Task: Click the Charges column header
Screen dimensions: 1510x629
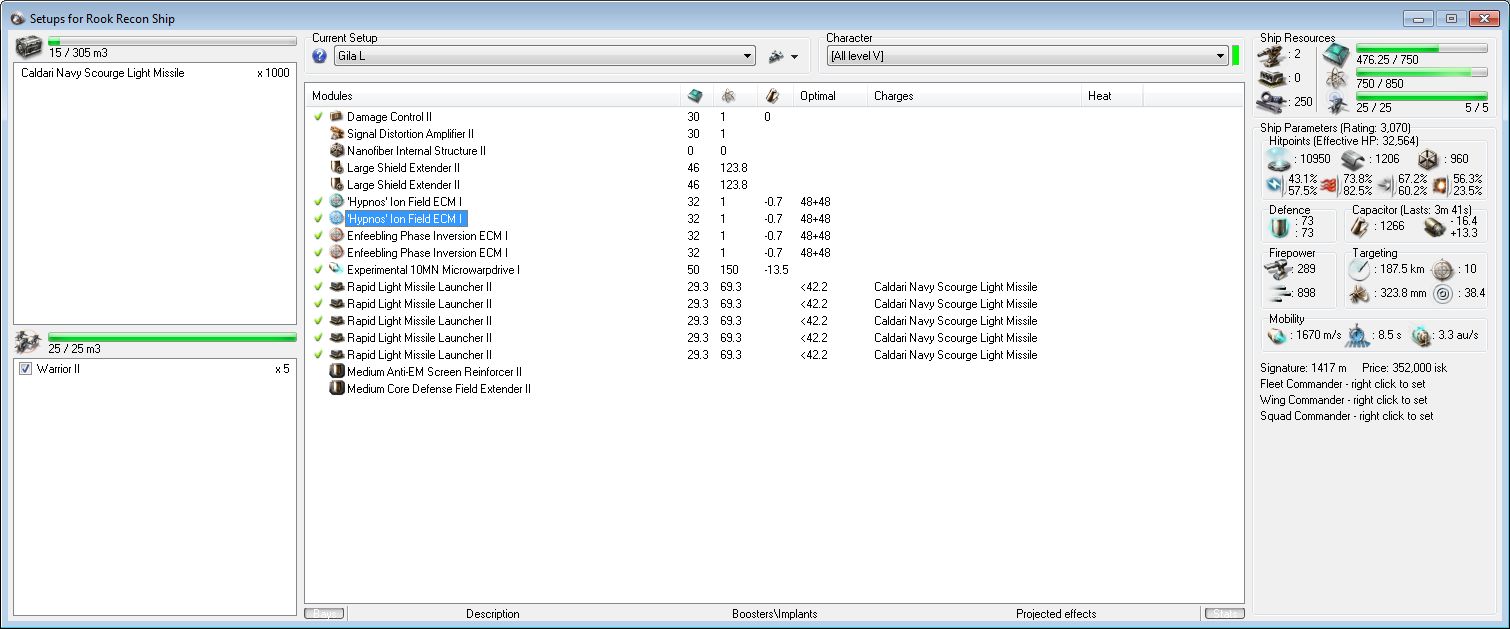Action: [974, 96]
